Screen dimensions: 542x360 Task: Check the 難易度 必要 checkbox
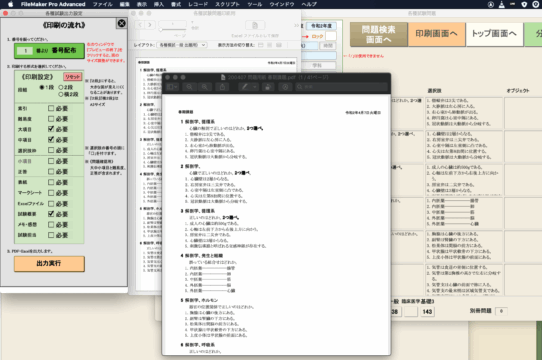(51, 119)
